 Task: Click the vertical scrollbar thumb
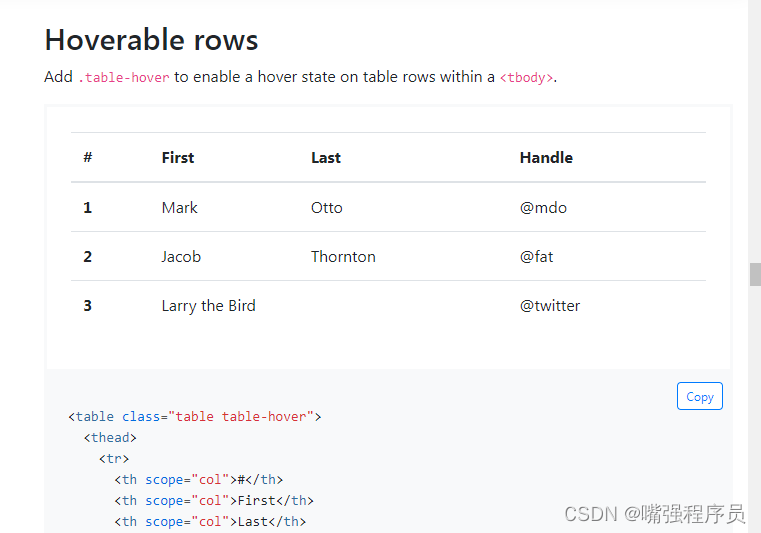755,274
